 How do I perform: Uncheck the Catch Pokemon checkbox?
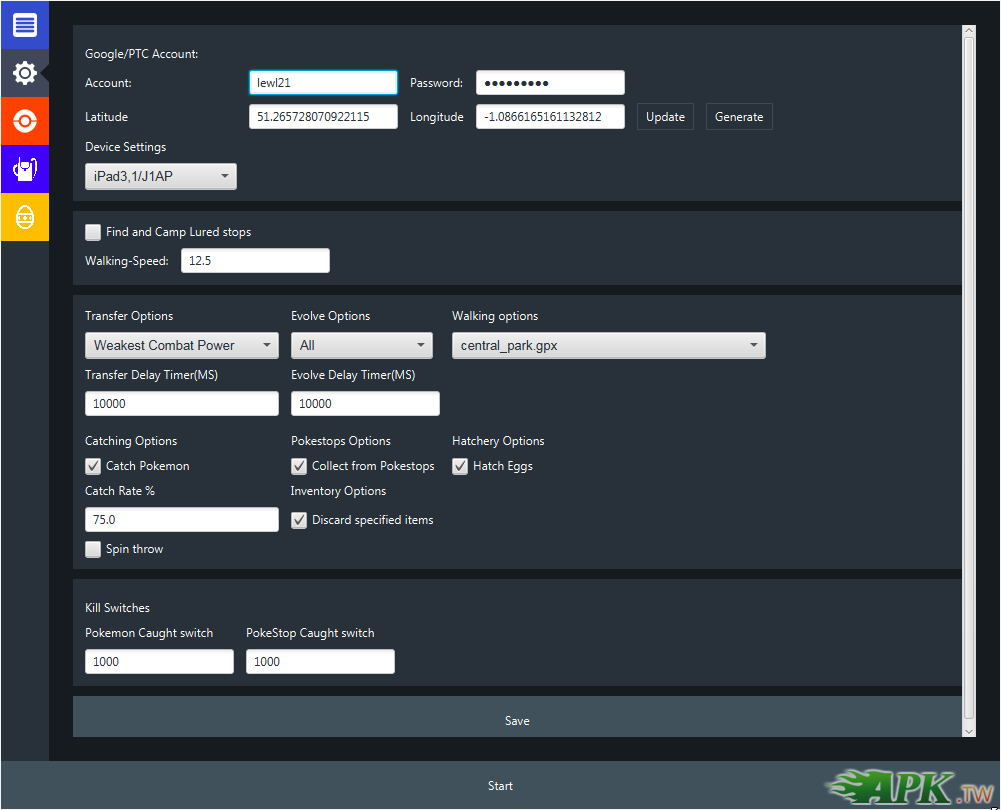[x=93, y=466]
